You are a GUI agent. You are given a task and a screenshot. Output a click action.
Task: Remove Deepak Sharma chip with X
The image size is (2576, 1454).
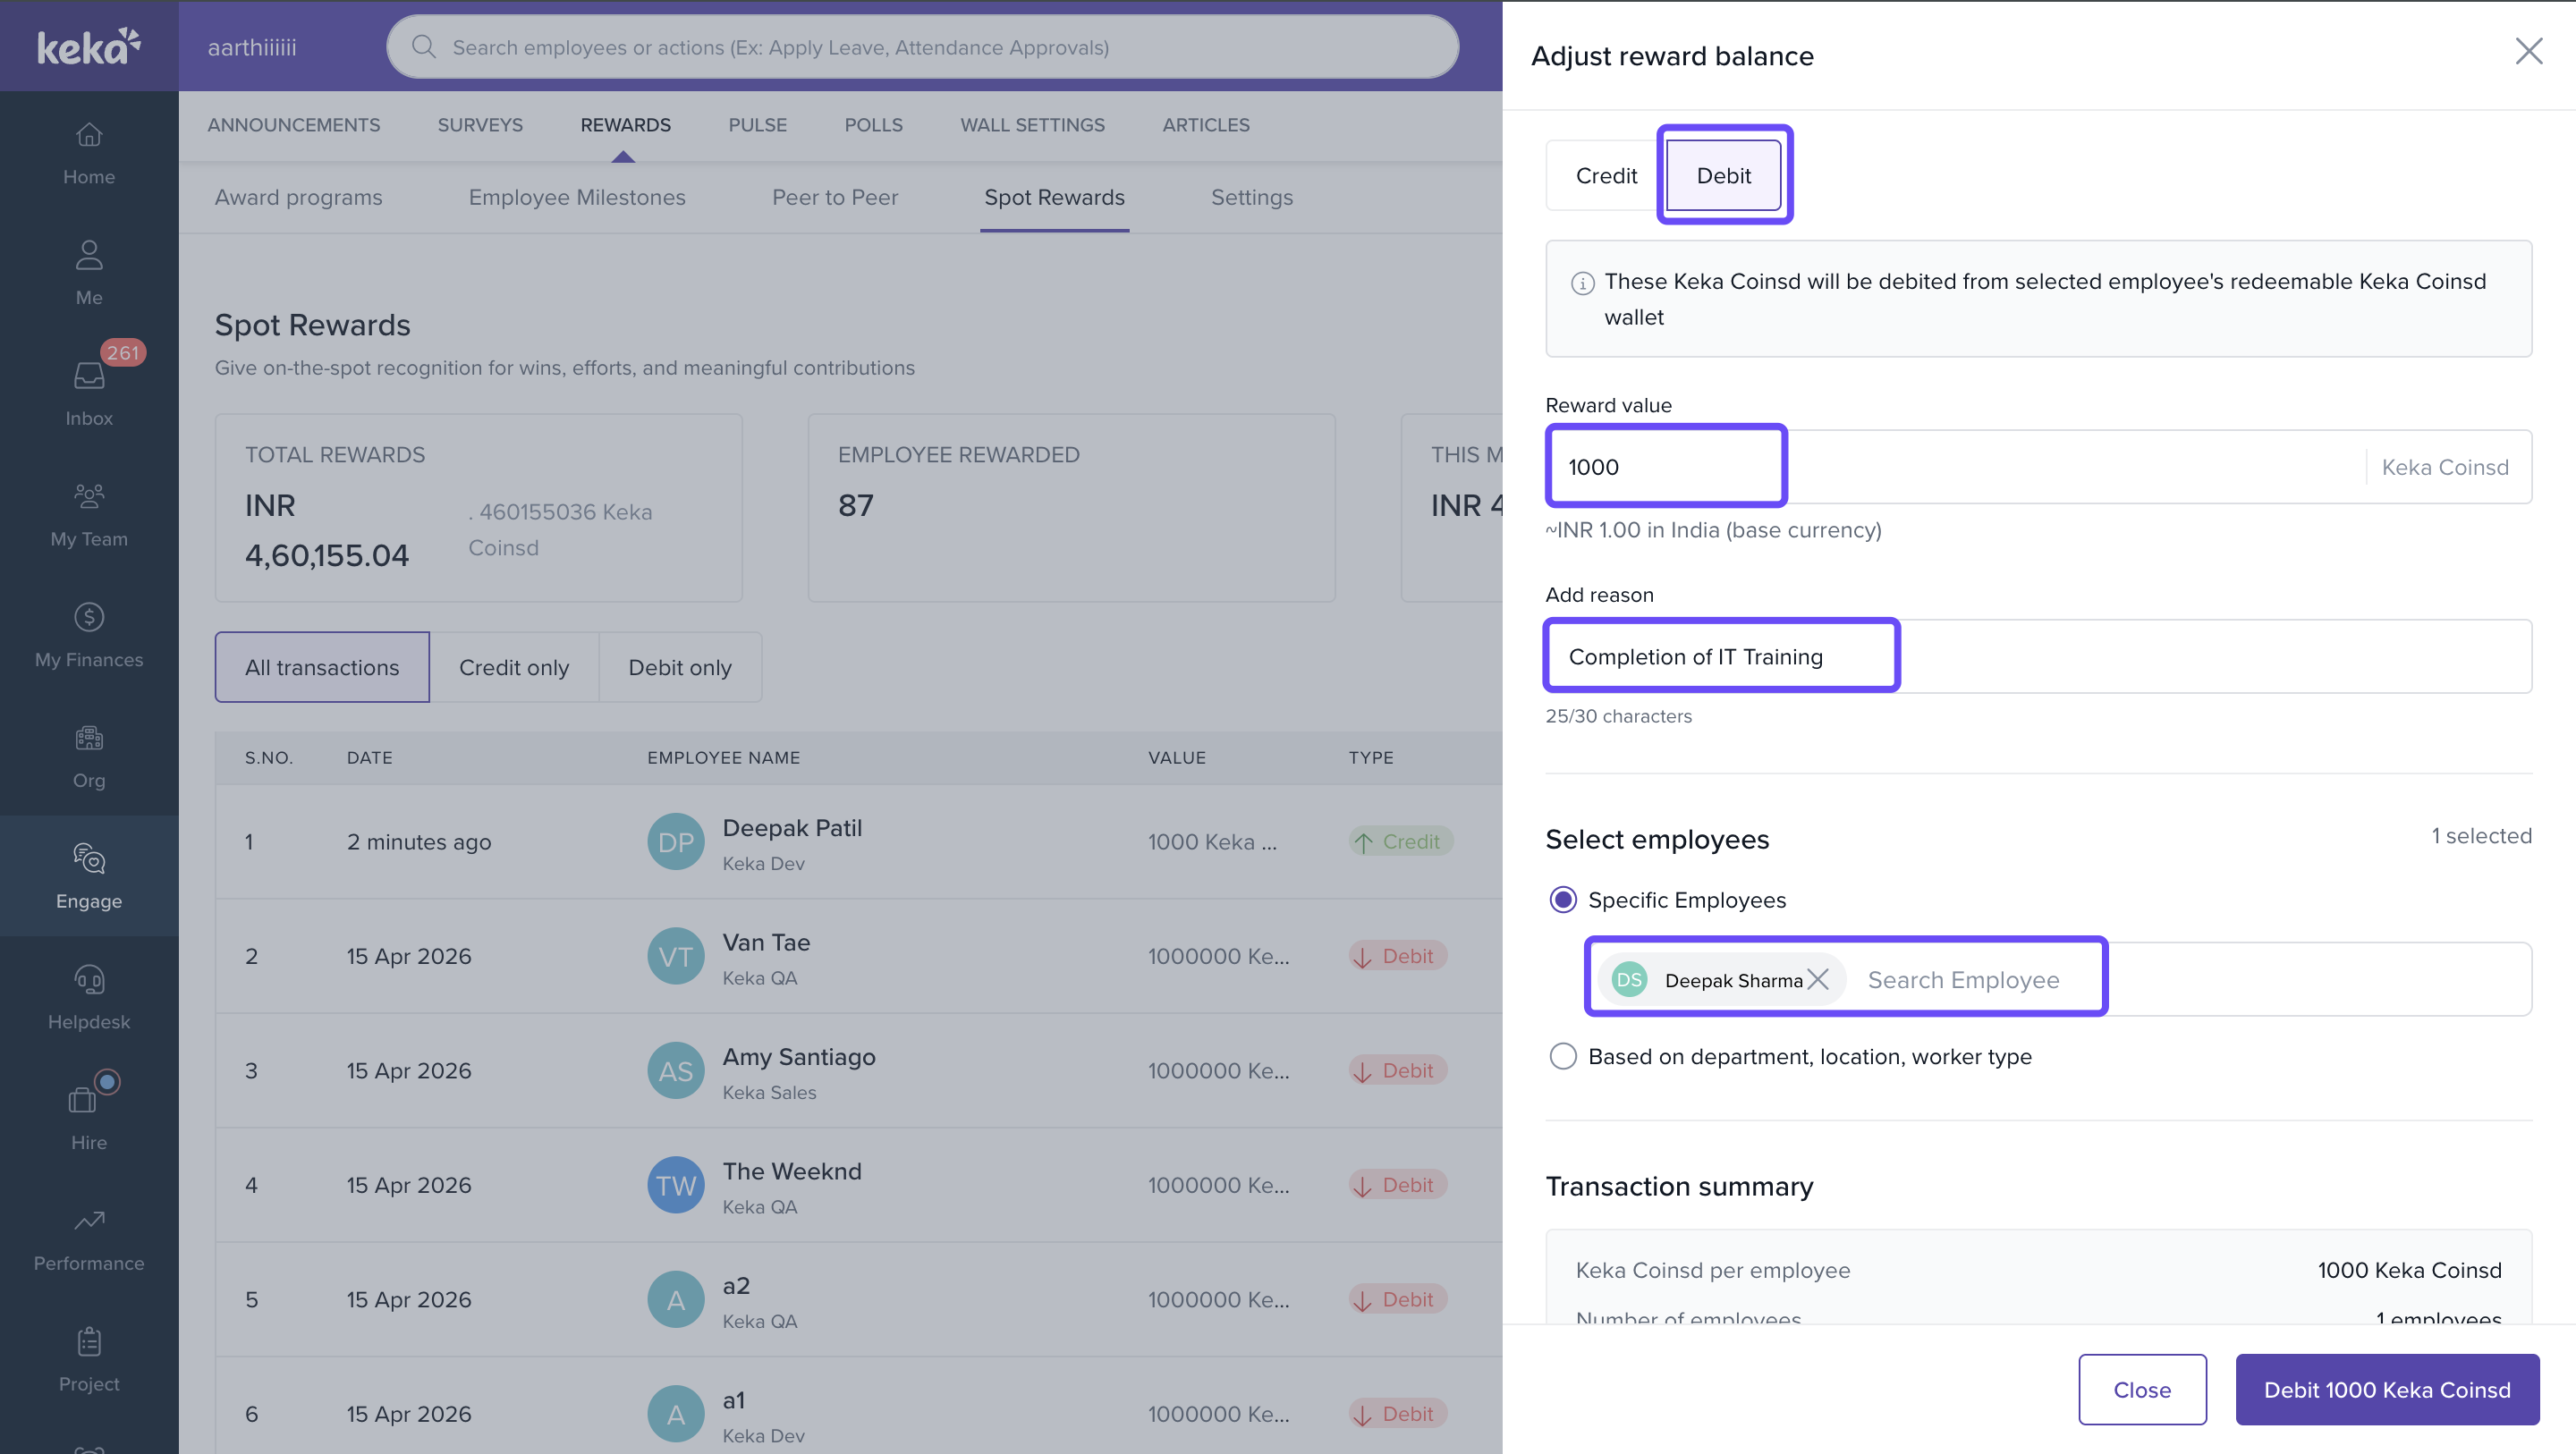click(x=1818, y=979)
